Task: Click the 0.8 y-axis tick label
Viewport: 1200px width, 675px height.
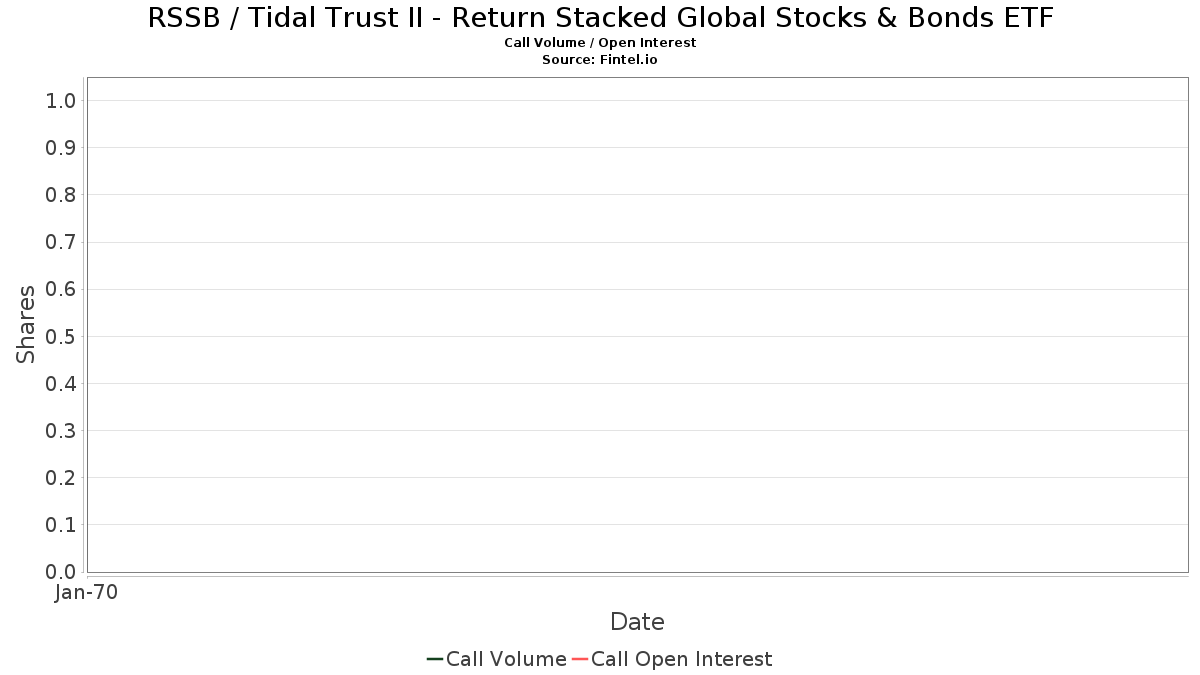Action: (61, 195)
